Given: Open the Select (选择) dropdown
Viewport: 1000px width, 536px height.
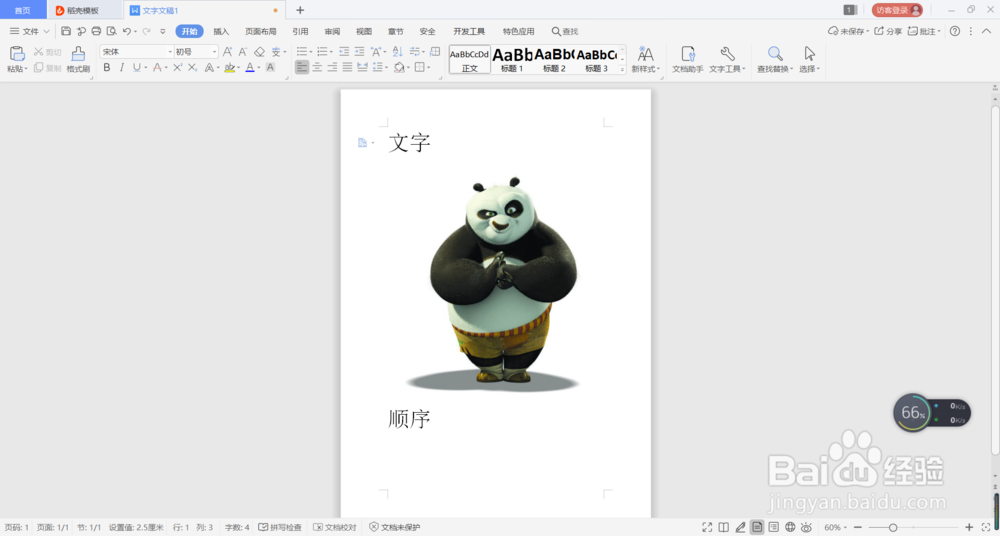Looking at the screenshot, I should pos(809,59).
